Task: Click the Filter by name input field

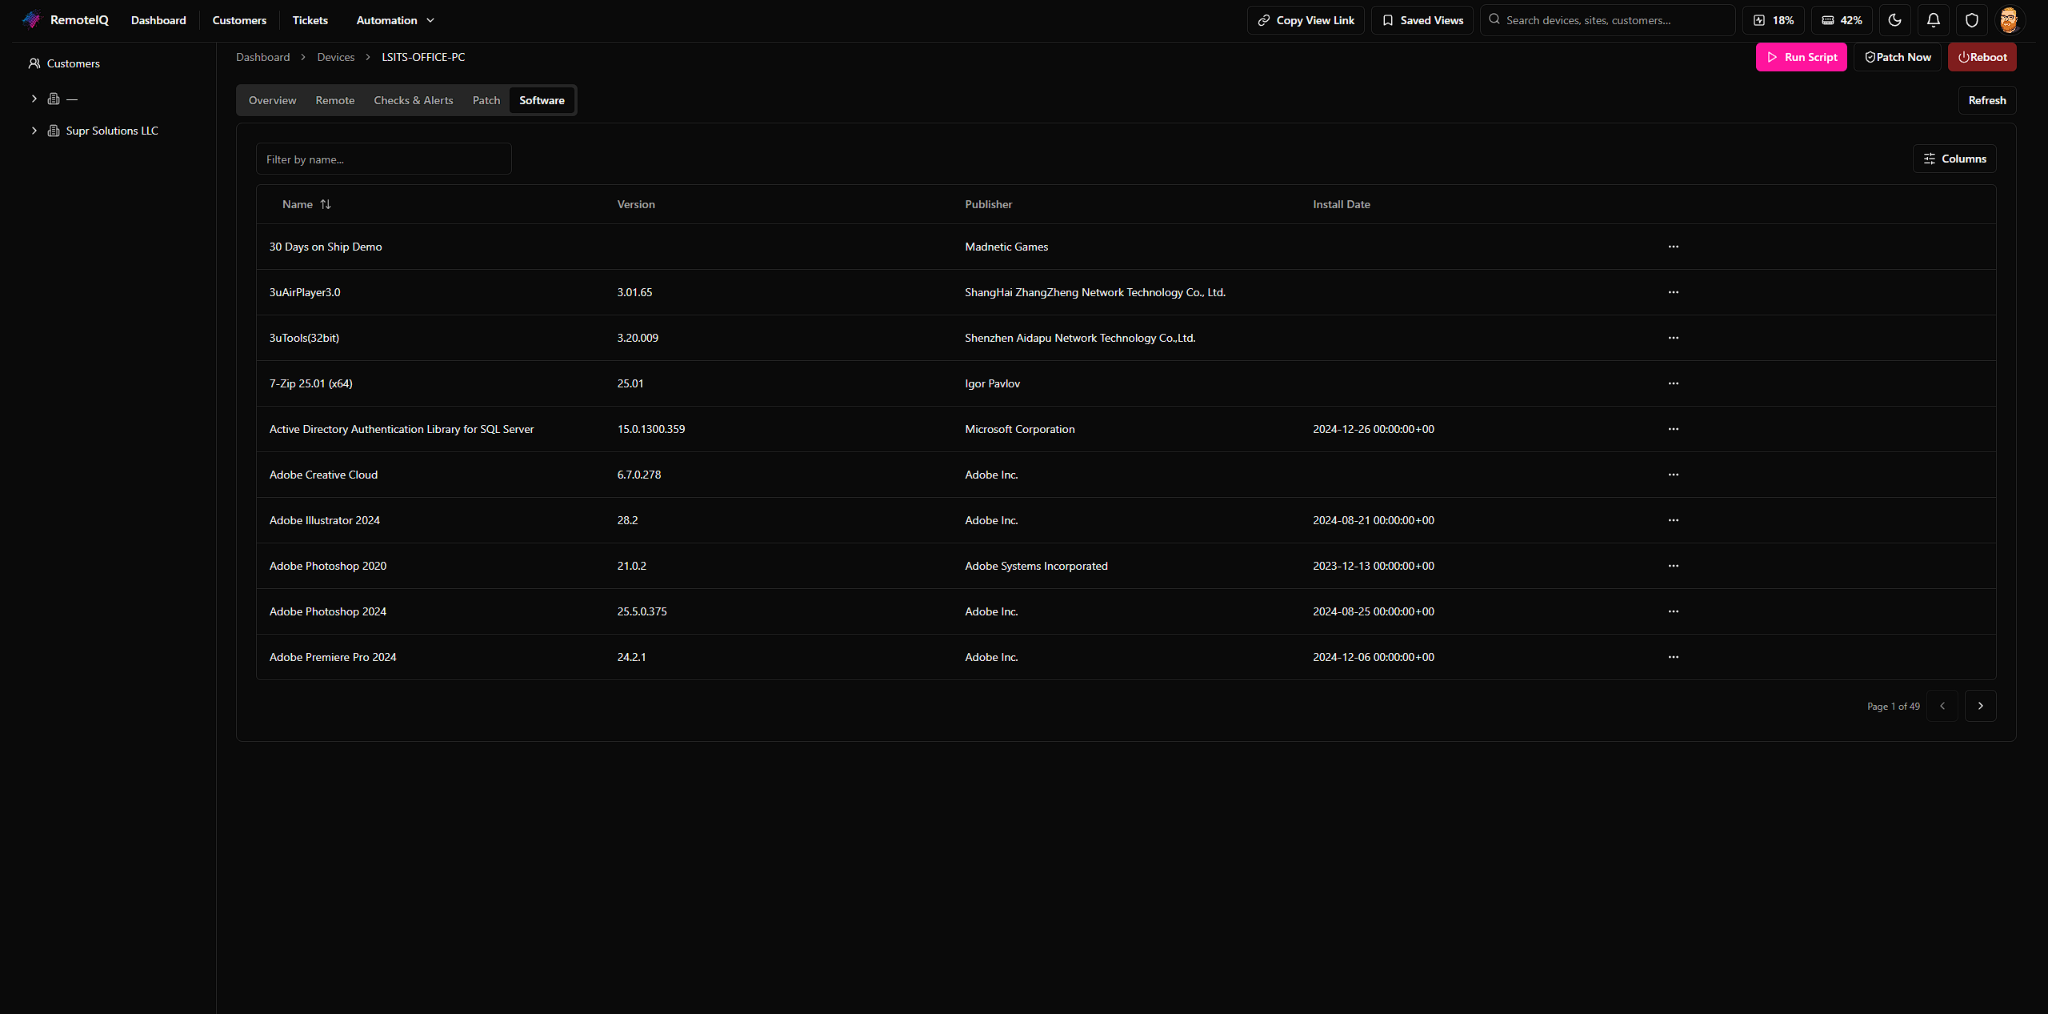Action: 383,158
